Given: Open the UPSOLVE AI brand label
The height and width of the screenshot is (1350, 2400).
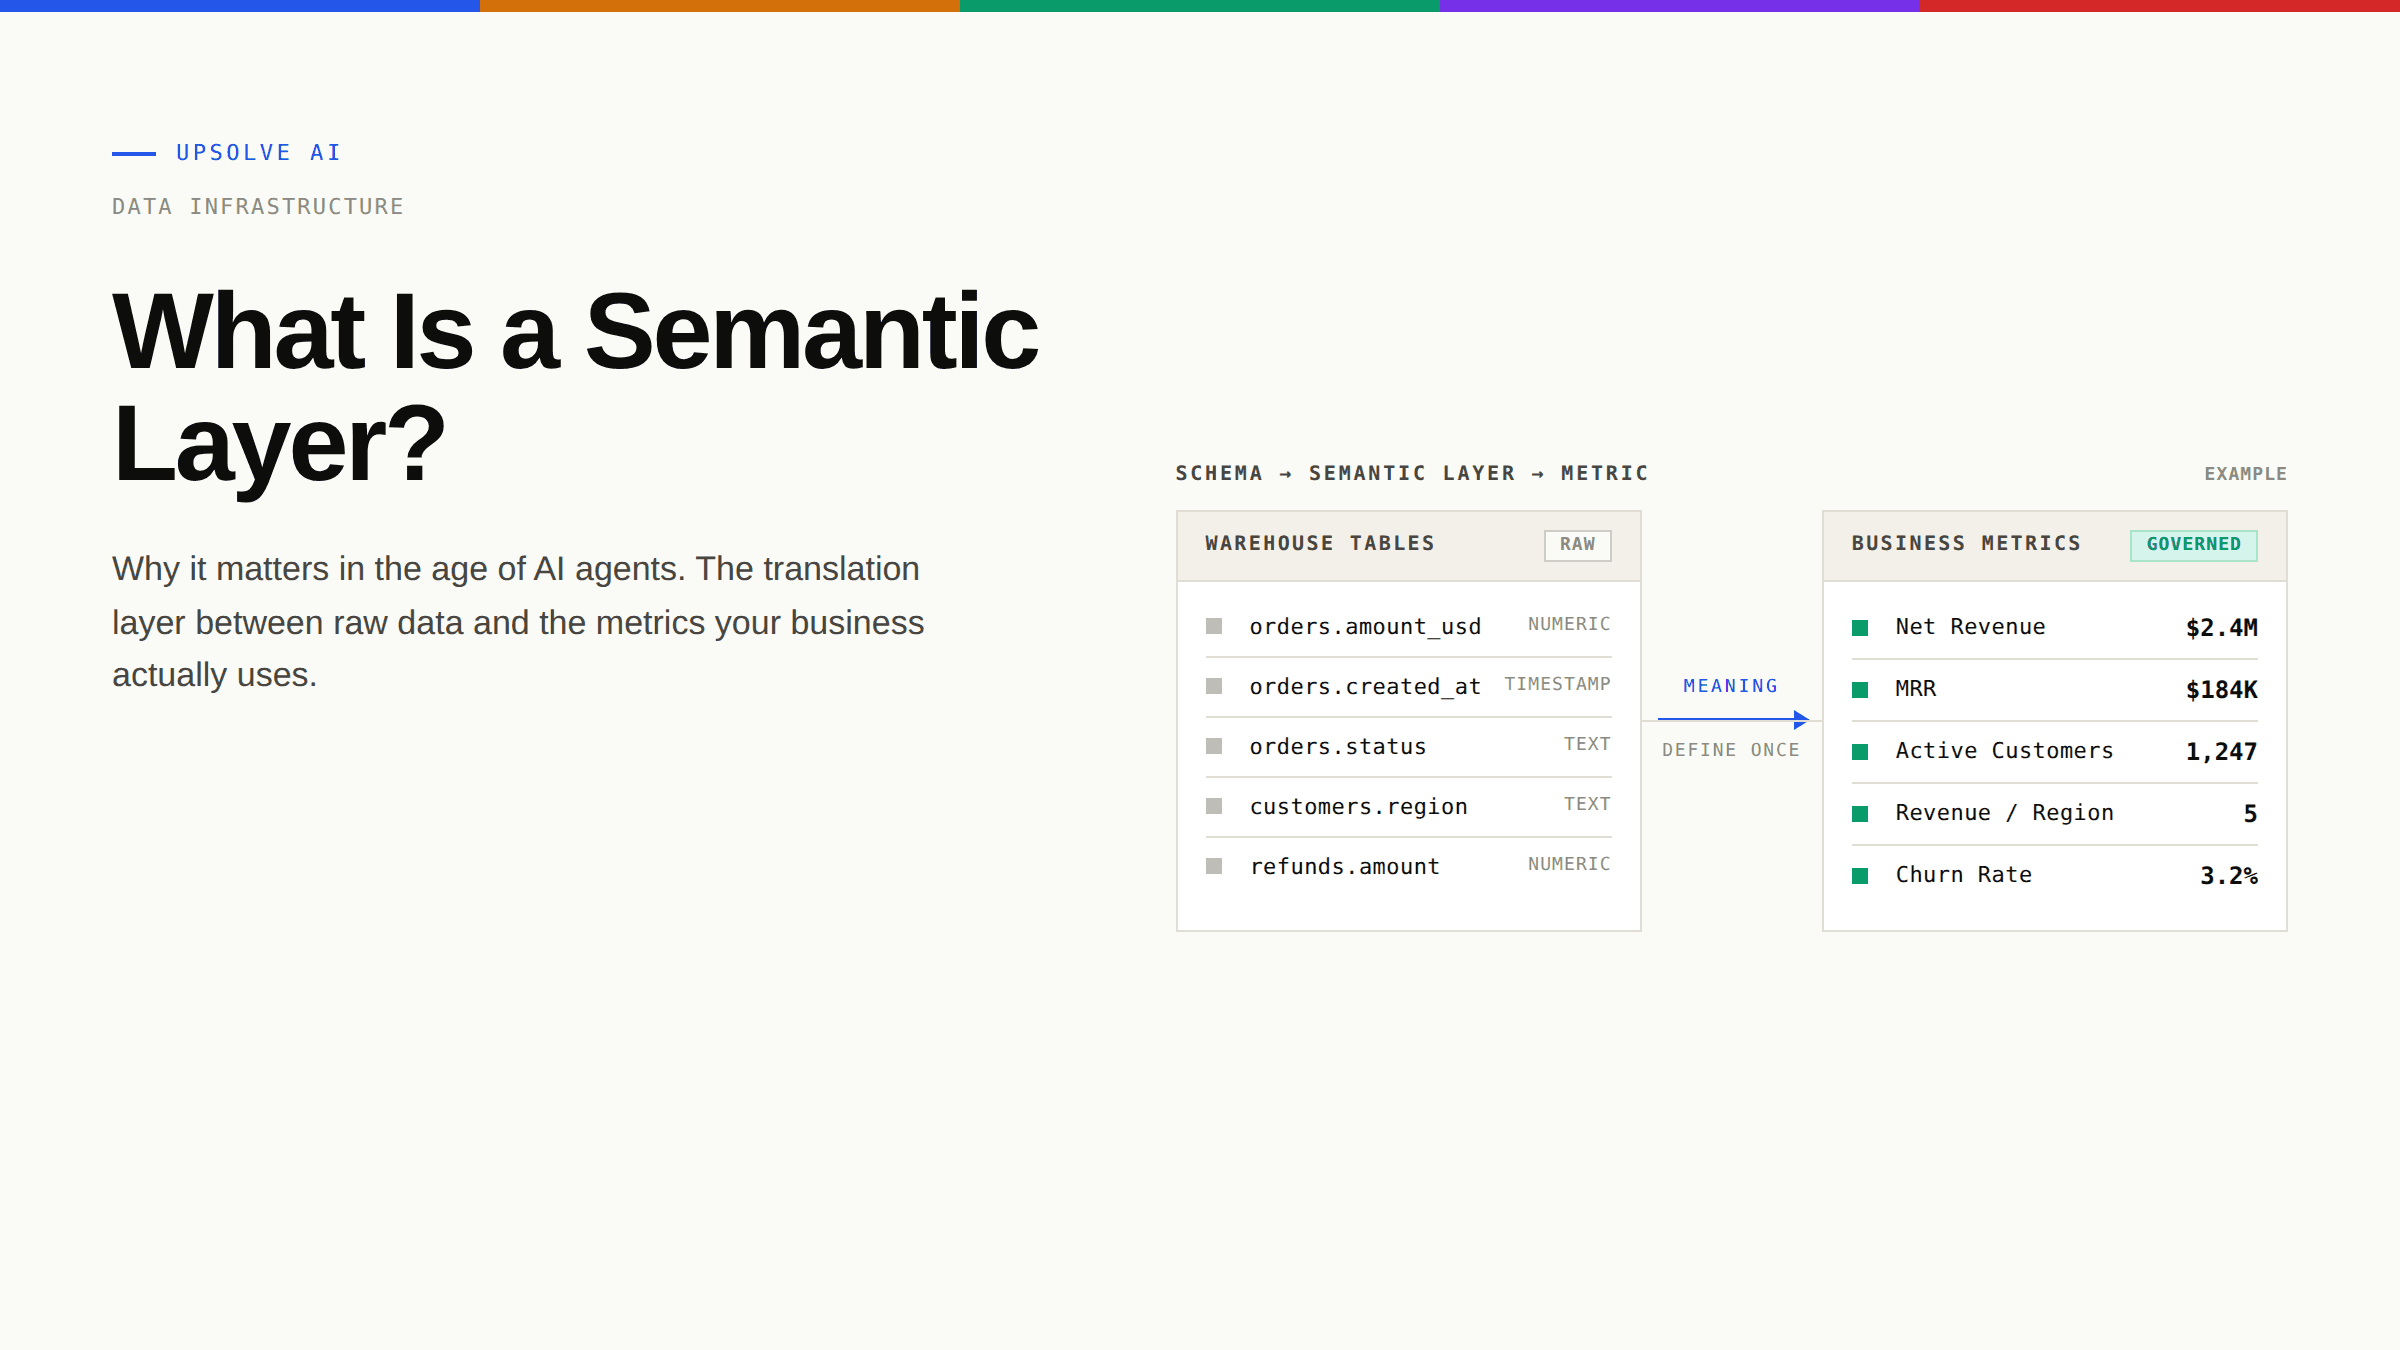Looking at the screenshot, I should point(259,153).
